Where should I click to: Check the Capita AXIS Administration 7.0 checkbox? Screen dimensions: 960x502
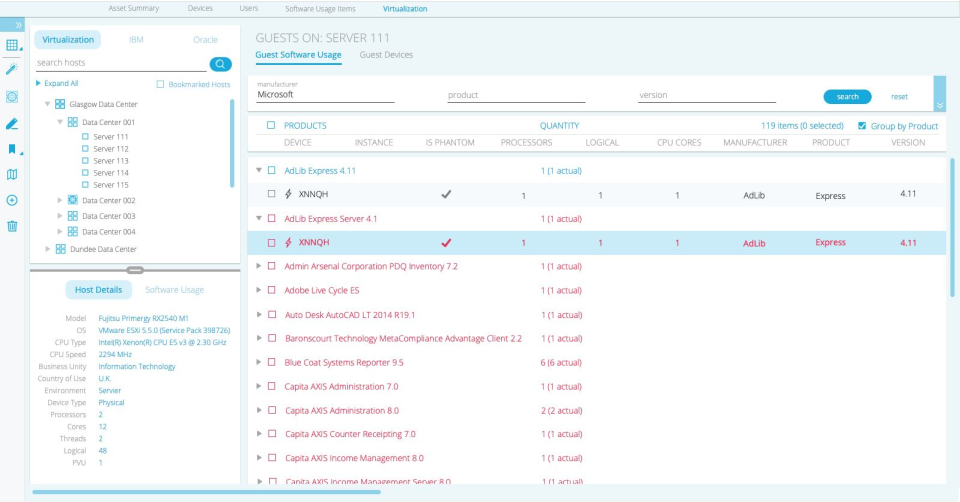[272, 386]
